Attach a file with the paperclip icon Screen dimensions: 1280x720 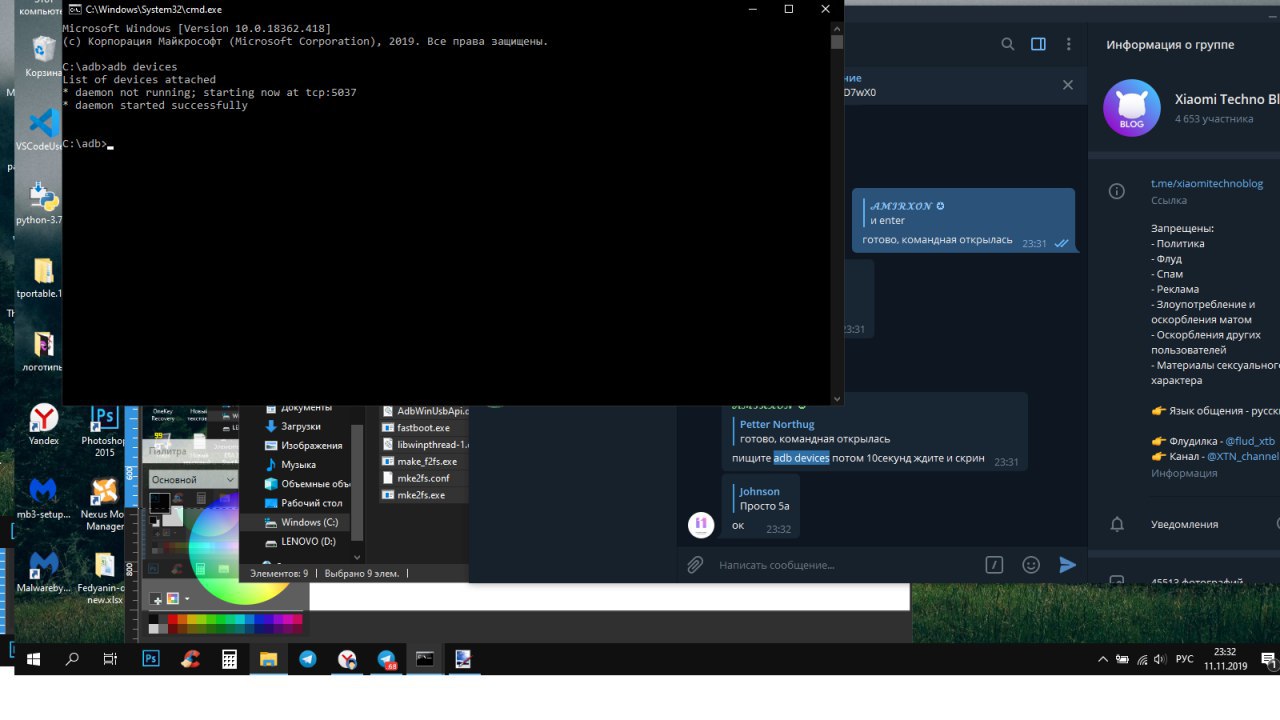[695, 565]
